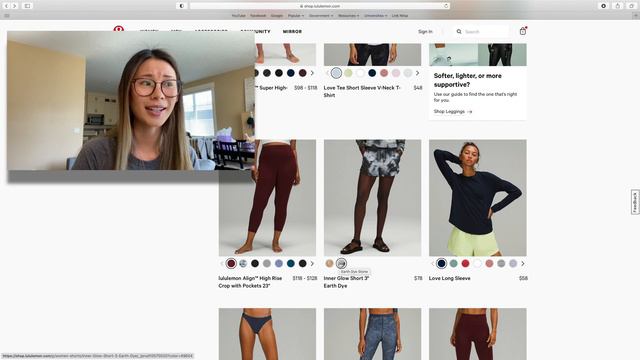Select white swatch for Love Tee

(360, 73)
